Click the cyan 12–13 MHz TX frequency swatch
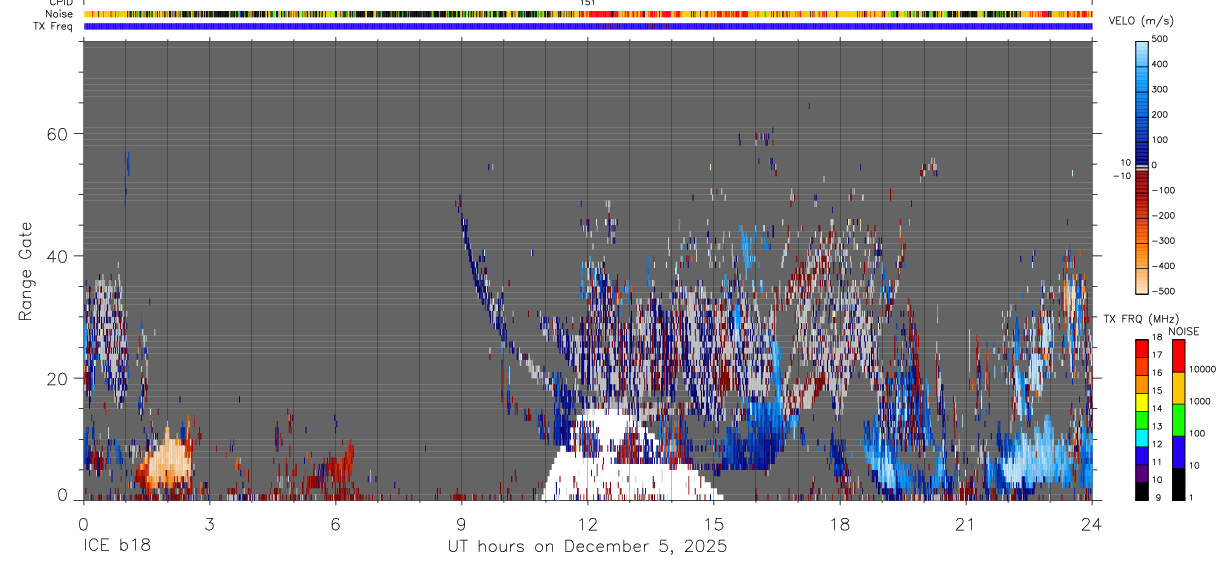The height and width of the screenshot is (567, 1228). pos(1142,436)
